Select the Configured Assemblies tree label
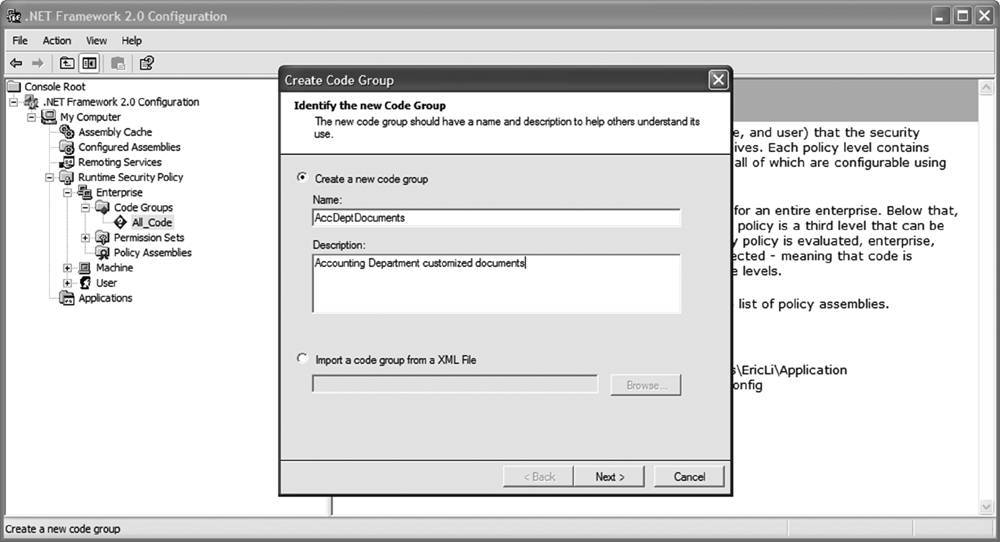Screen dimensions: 1000x542 129,147
